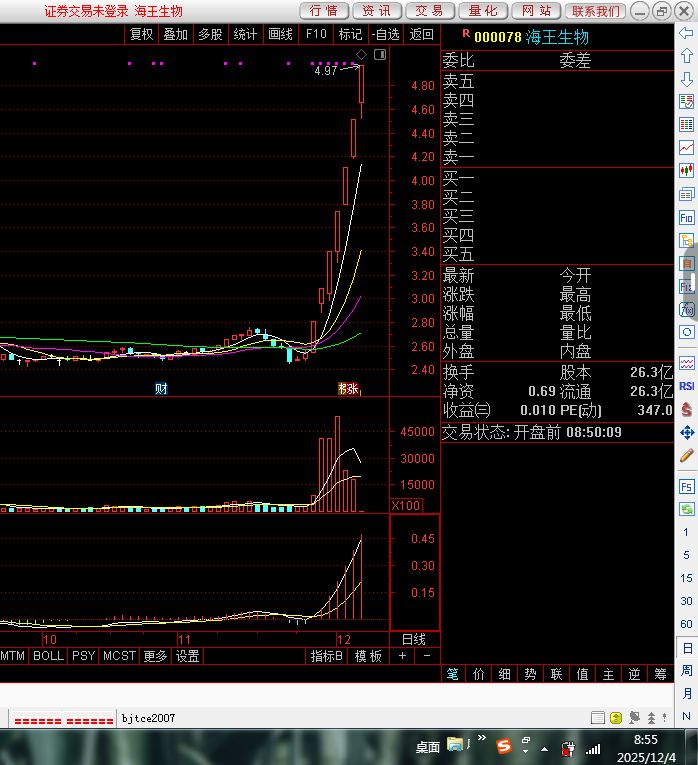Open the F10 company info sidebar icon
Image resolution: width=698 pixels, height=765 pixels.
click(686, 218)
